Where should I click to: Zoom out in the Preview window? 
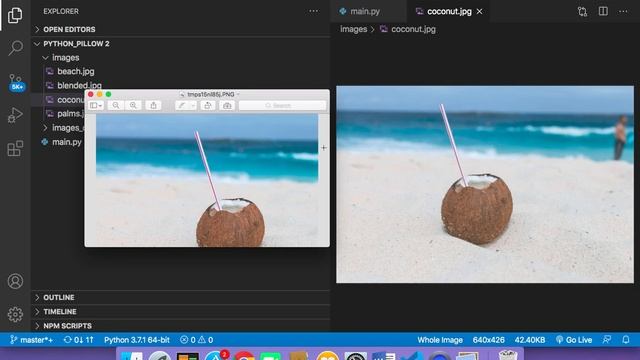click(116, 105)
